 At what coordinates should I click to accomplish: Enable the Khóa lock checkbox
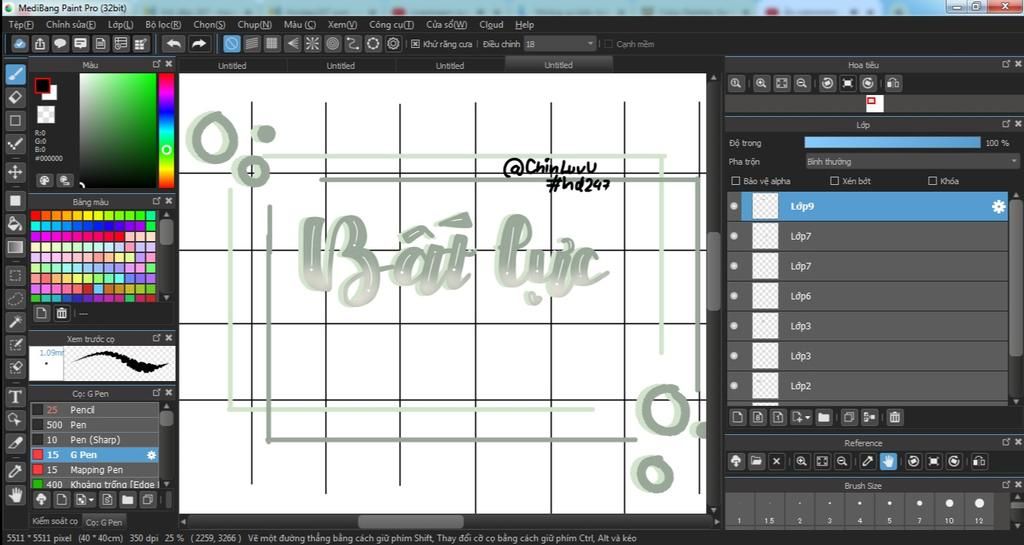(933, 181)
